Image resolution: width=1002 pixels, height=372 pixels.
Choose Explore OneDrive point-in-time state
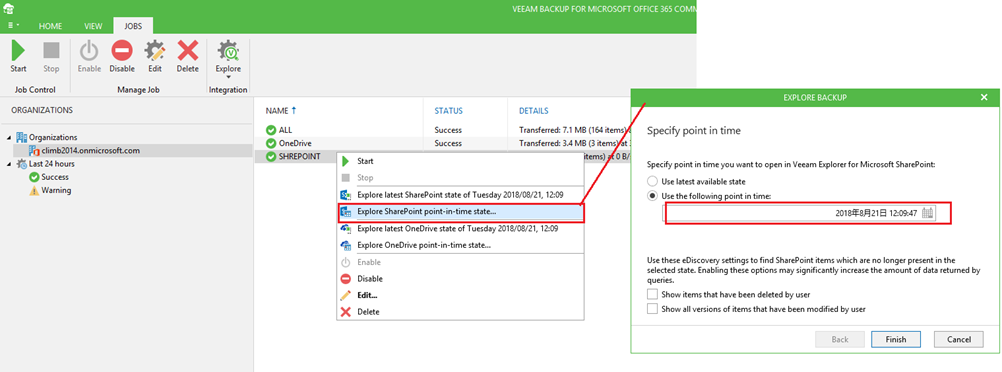pyautogui.click(x=461, y=245)
